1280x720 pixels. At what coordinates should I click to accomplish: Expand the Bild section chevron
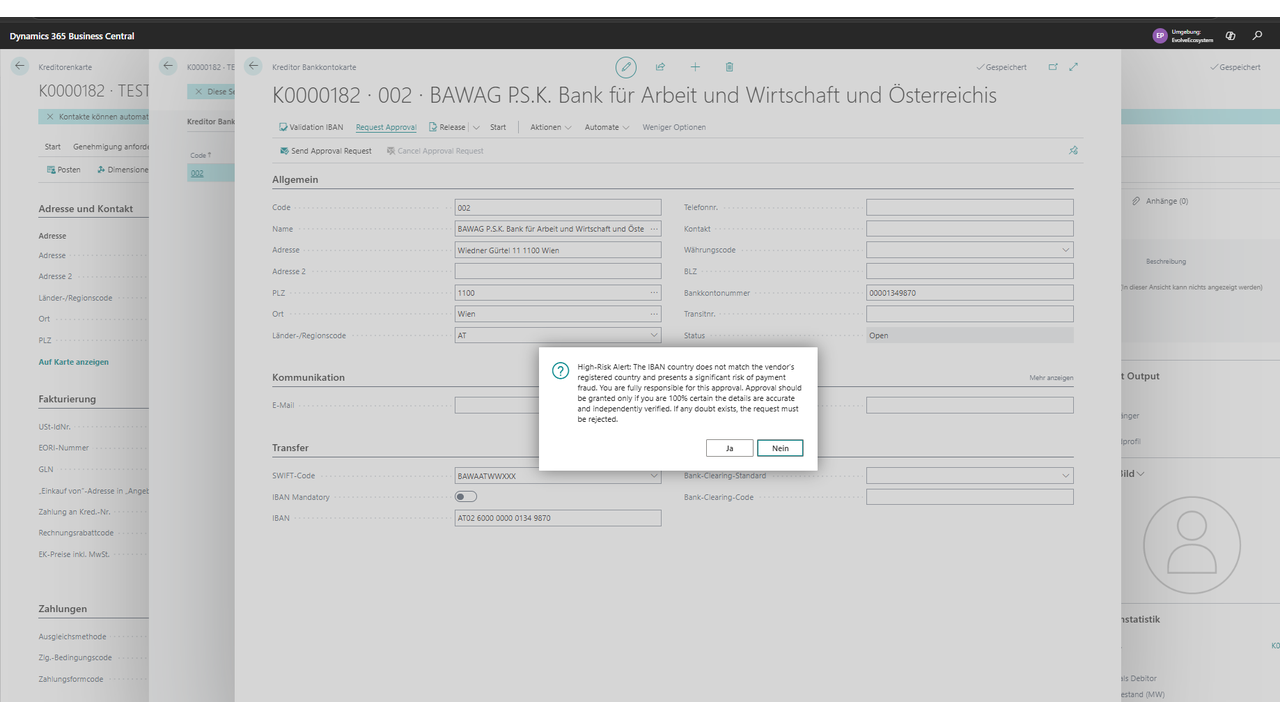(1141, 474)
